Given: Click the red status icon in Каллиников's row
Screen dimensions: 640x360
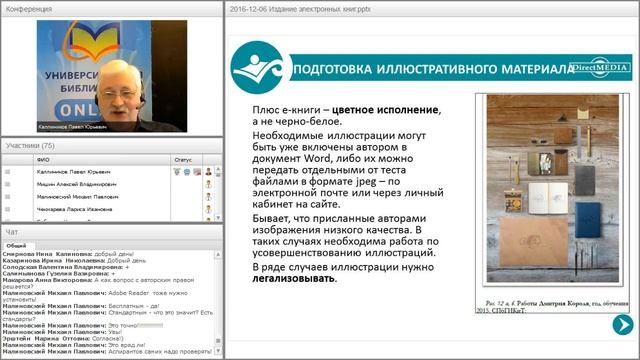Looking at the screenshot, I should tap(197, 172).
